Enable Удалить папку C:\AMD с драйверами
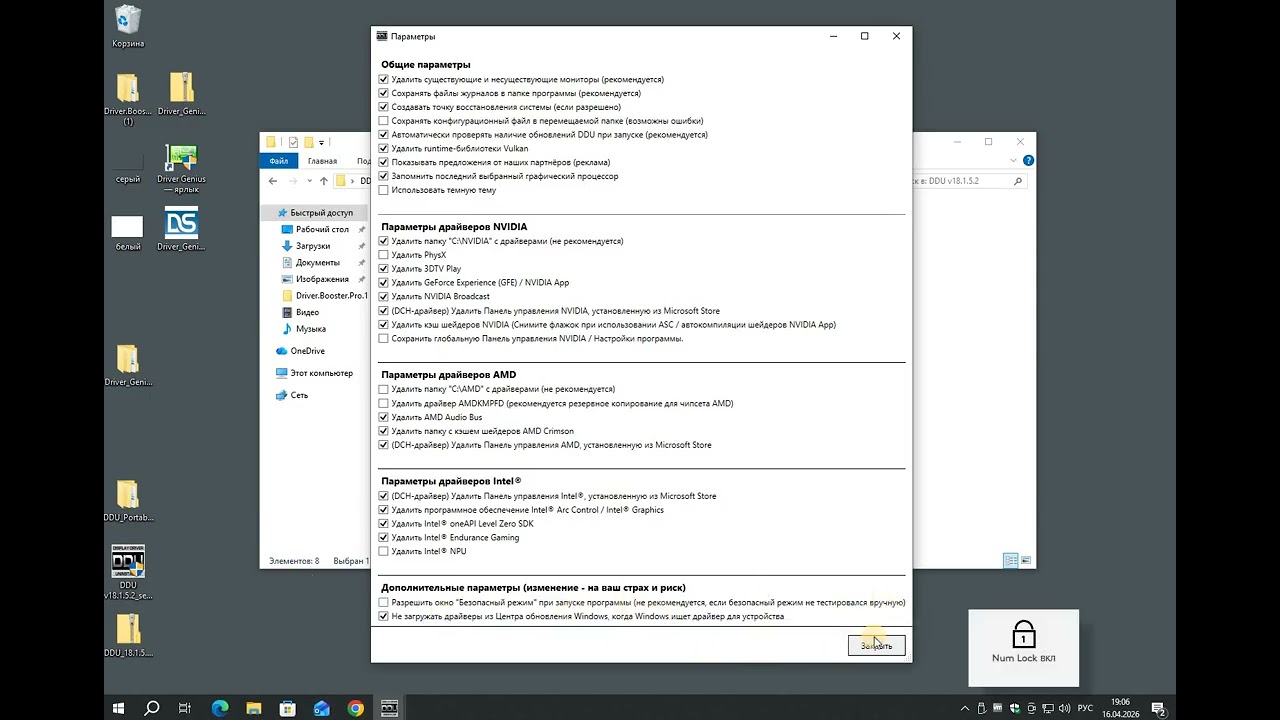 (384, 389)
